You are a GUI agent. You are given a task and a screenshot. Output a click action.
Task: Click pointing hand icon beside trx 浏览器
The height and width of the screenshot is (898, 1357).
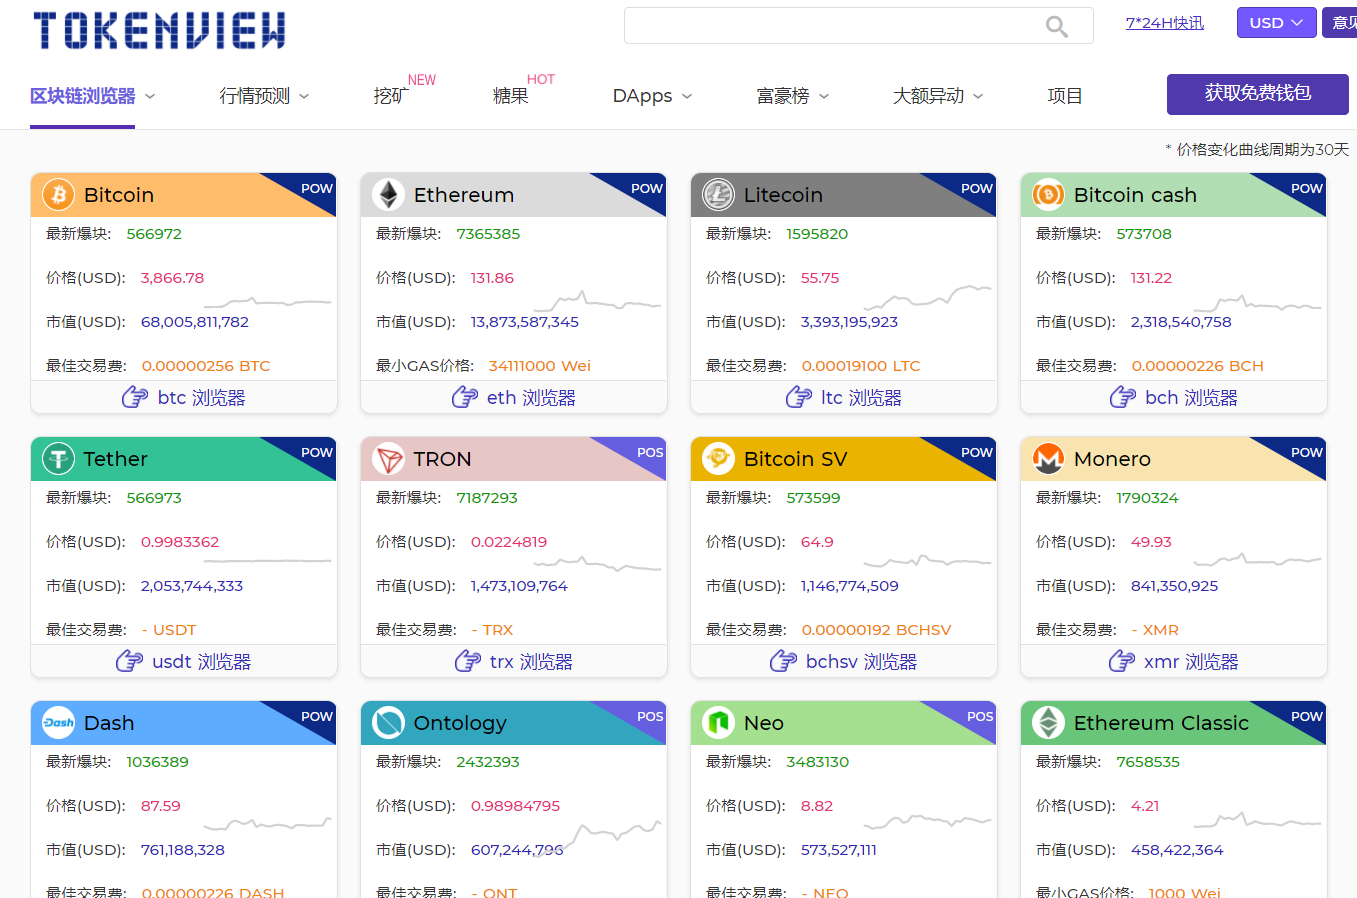point(468,661)
